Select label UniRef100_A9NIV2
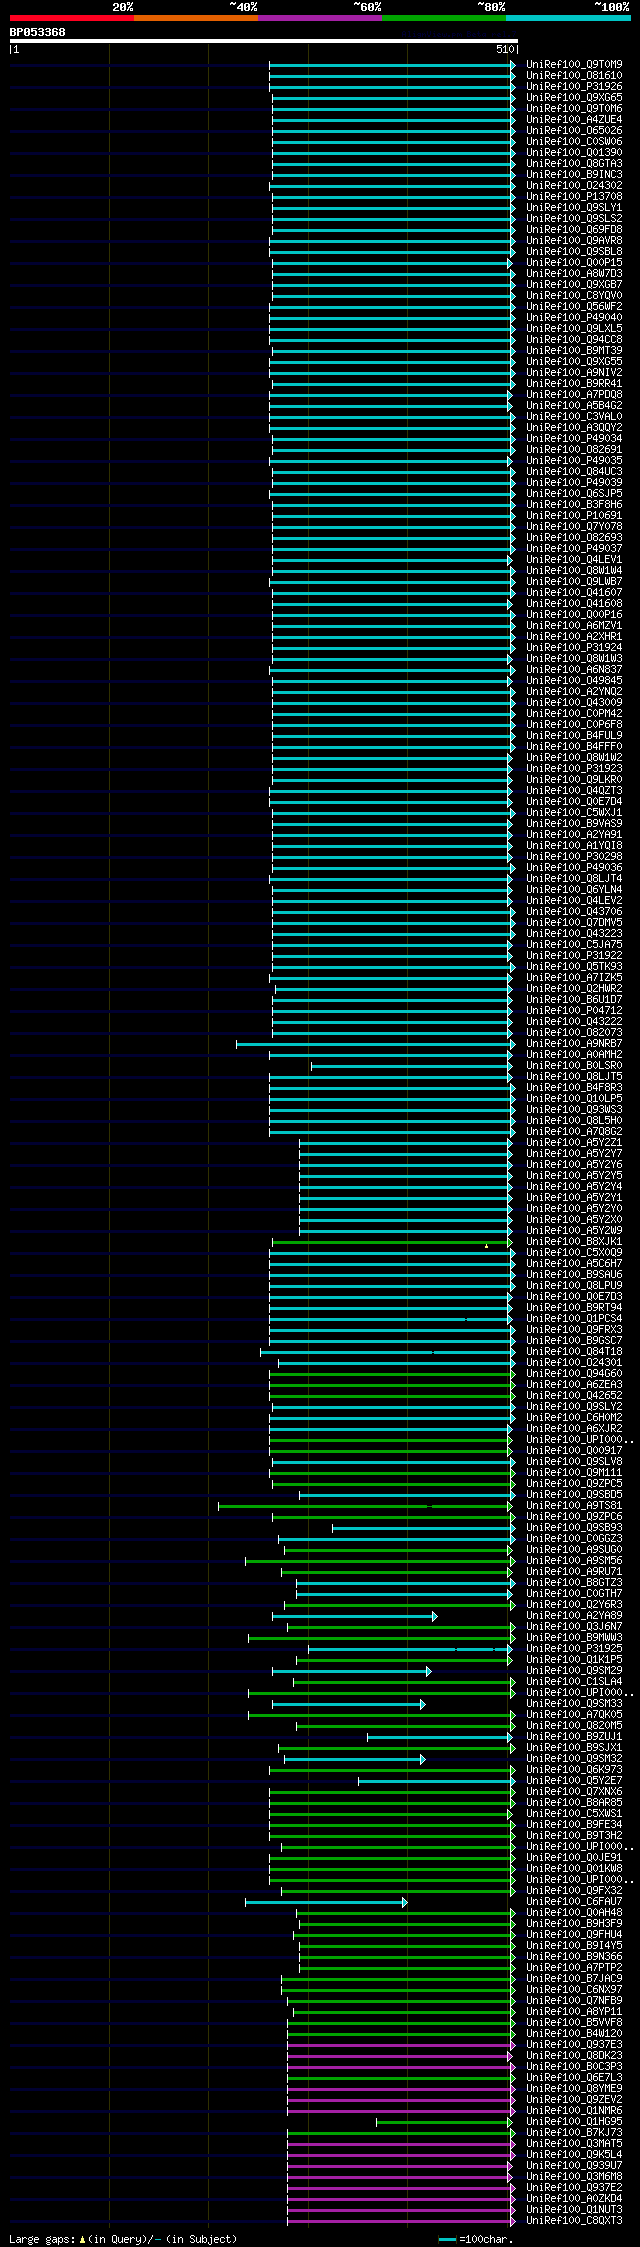This screenshot has width=640, height=2247. pyautogui.click(x=574, y=373)
